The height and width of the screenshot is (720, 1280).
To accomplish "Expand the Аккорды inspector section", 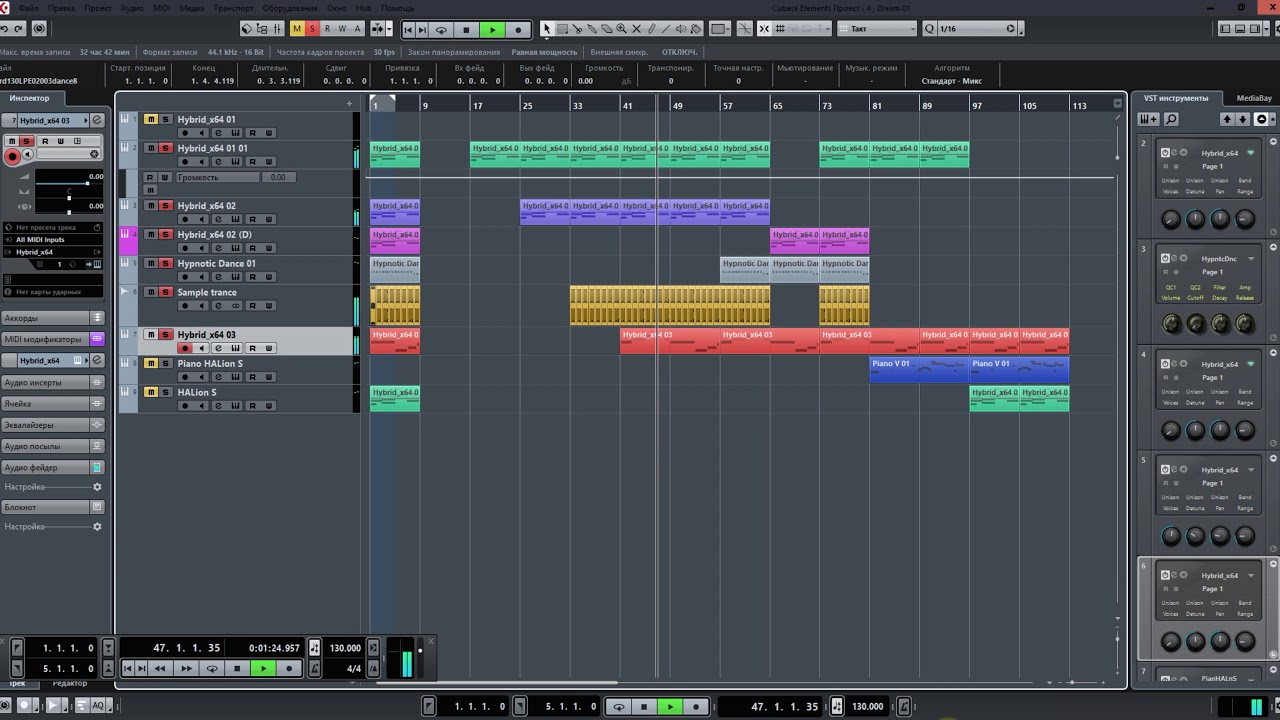I will pyautogui.click(x=52, y=318).
